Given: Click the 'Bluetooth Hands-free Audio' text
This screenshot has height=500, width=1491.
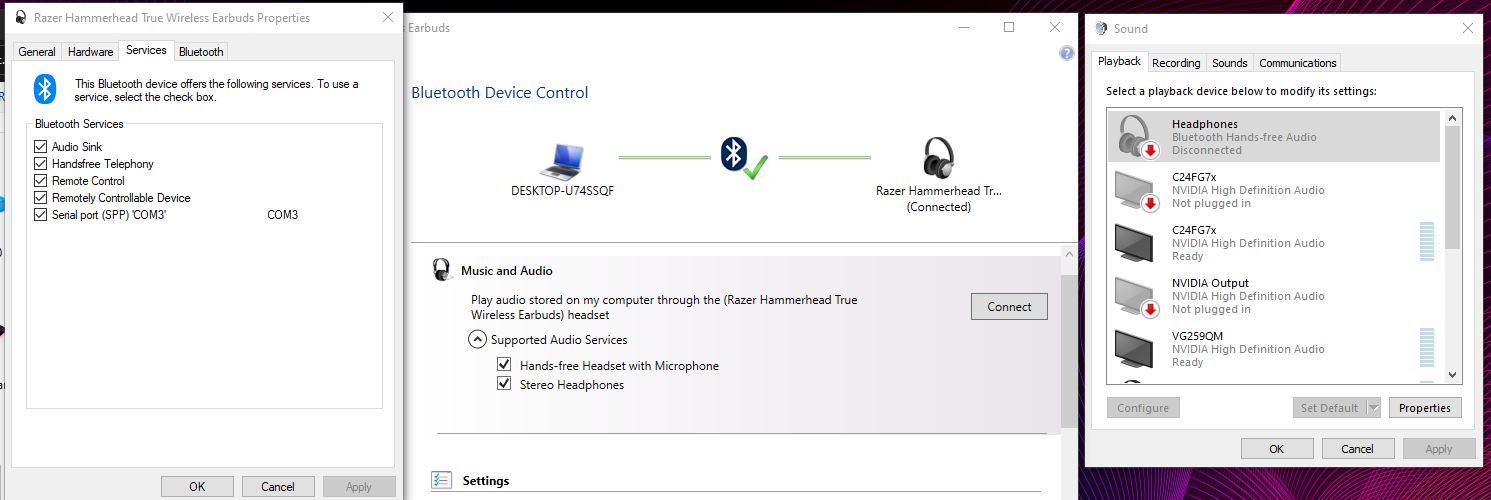Looking at the screenshot, I should click(x=1244, y=137).
